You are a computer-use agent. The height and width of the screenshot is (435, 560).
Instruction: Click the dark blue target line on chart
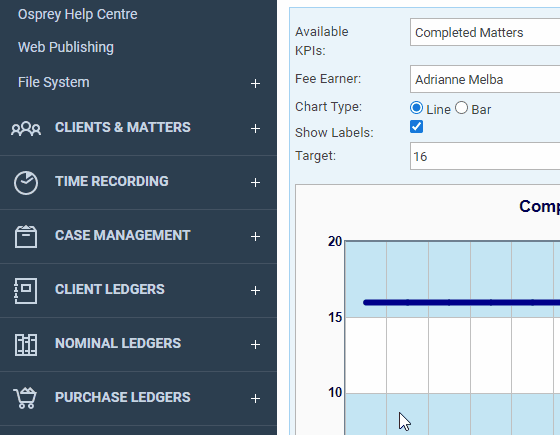tap(461, 303)
